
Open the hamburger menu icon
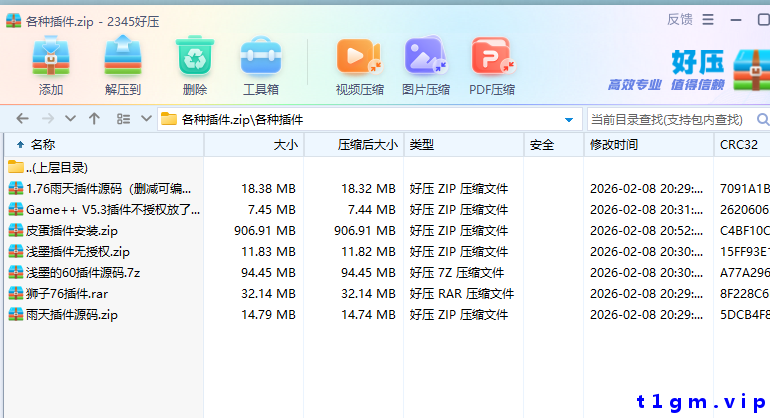tap(708, 20)
